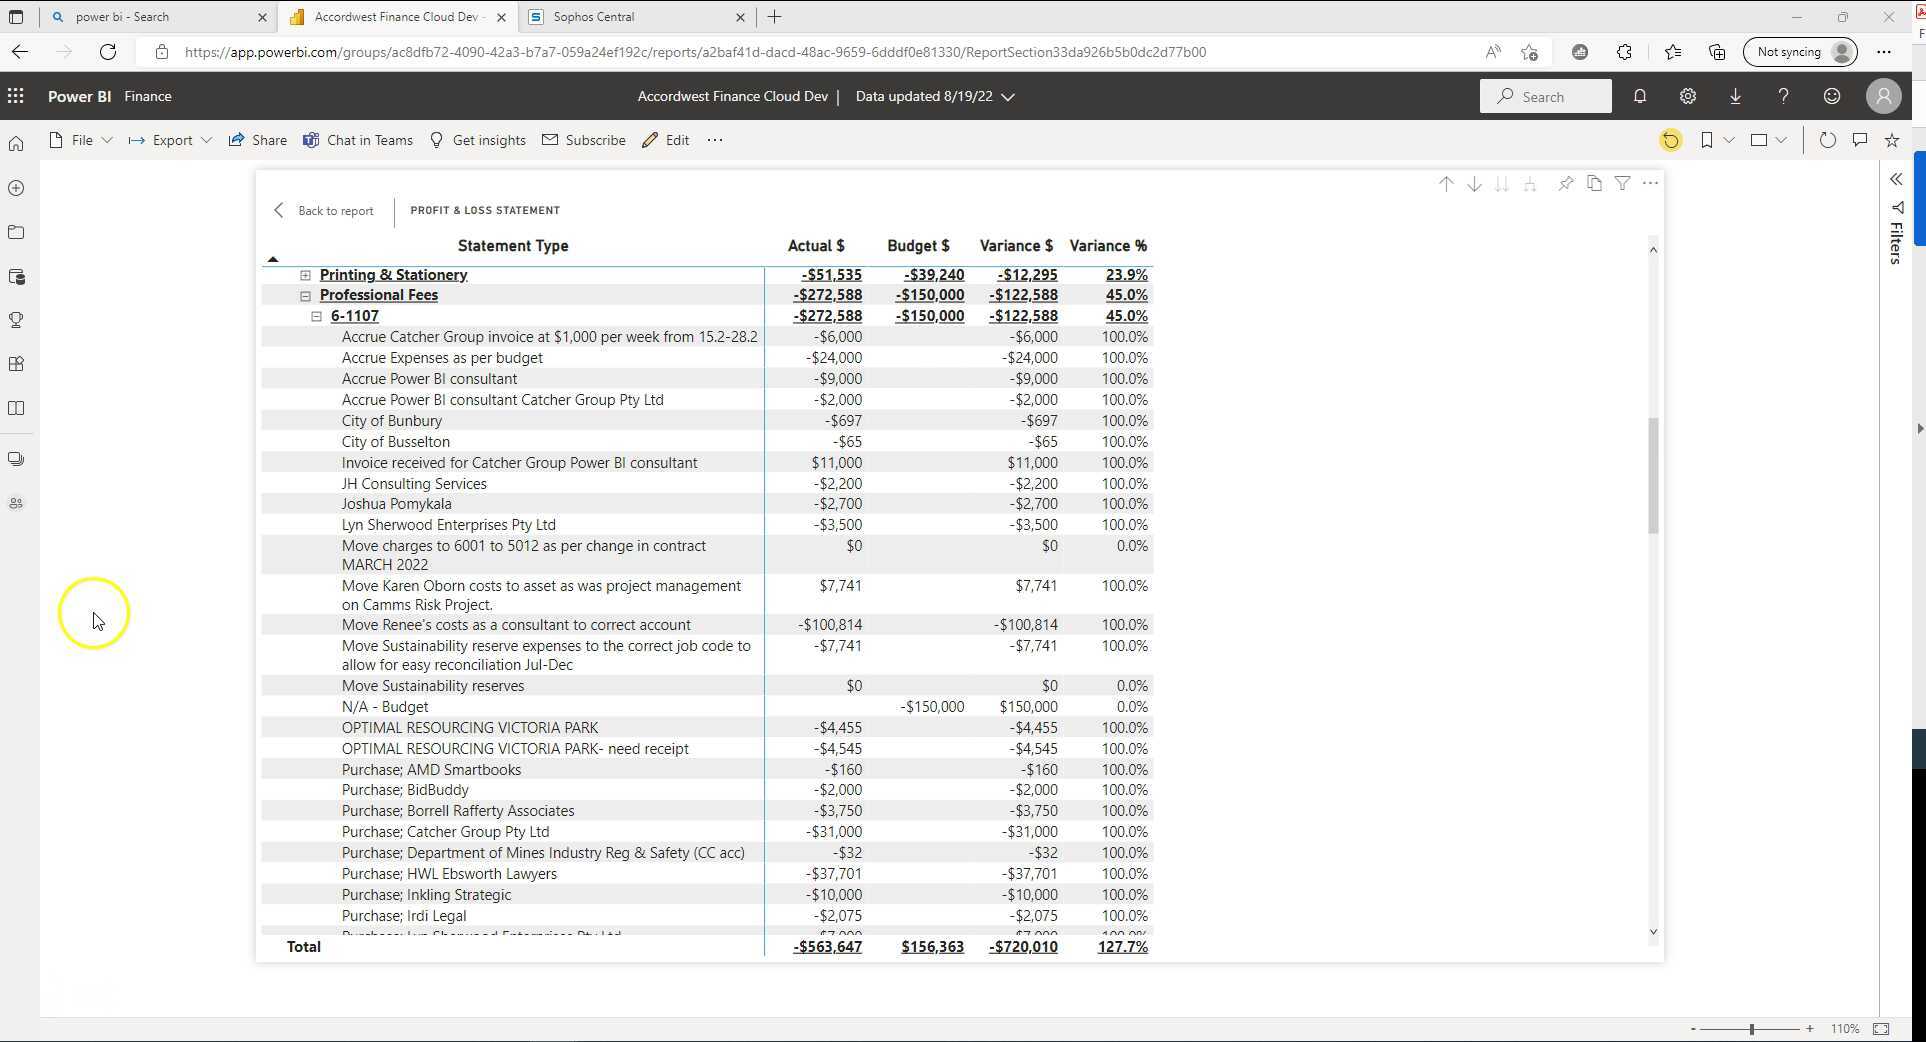Open Chat in Teams
The height and width of the screenshot is (1042, 1926).
(357, 140)
